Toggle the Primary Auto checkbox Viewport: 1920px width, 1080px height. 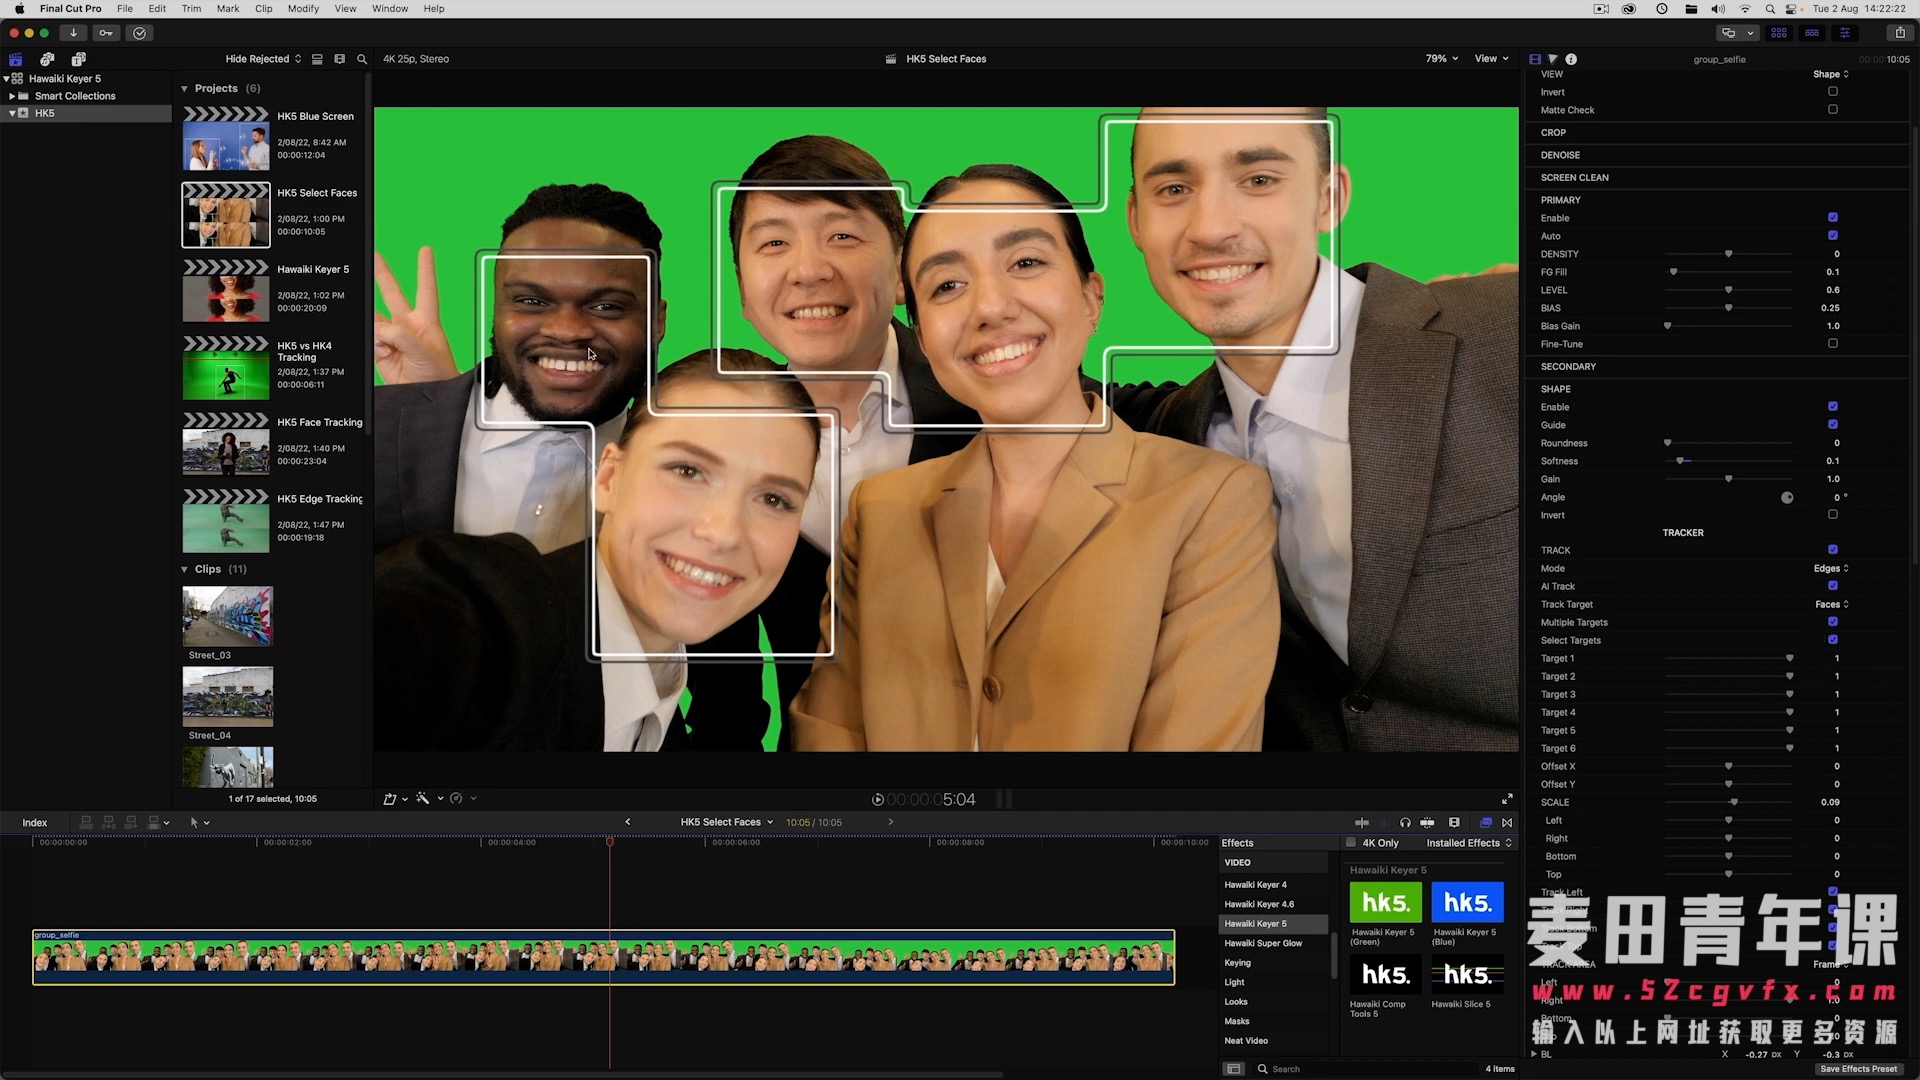pos(1833,235)
